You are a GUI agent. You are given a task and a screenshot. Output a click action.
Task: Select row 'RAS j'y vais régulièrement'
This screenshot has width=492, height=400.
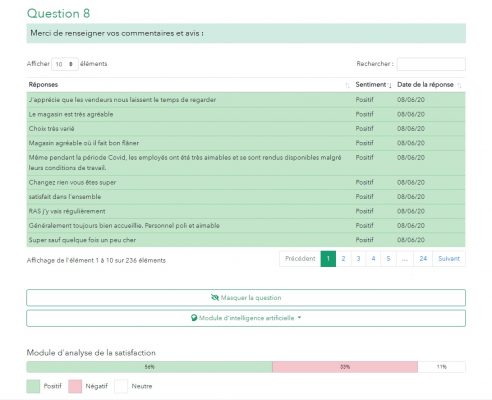pyautogui.click(x=246, y=211)
